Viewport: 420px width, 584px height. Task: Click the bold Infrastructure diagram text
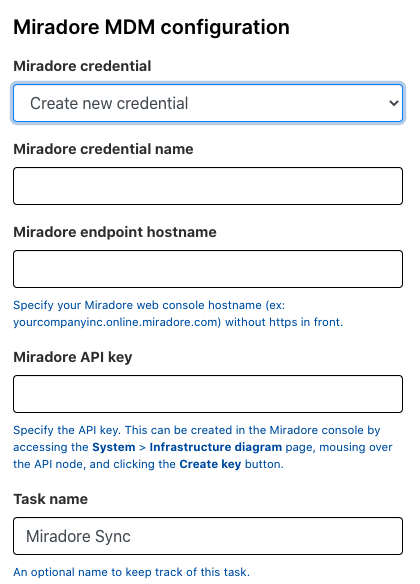coord(216,447)
